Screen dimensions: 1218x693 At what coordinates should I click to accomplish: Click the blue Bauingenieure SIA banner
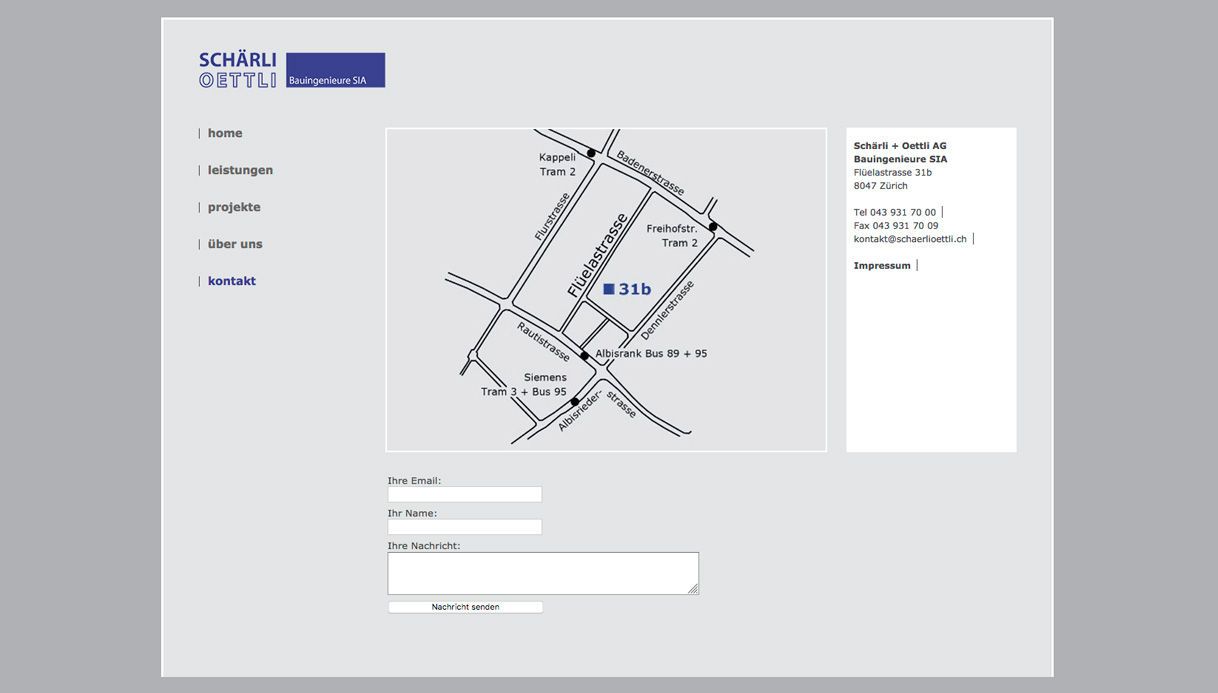coord(335,70)
